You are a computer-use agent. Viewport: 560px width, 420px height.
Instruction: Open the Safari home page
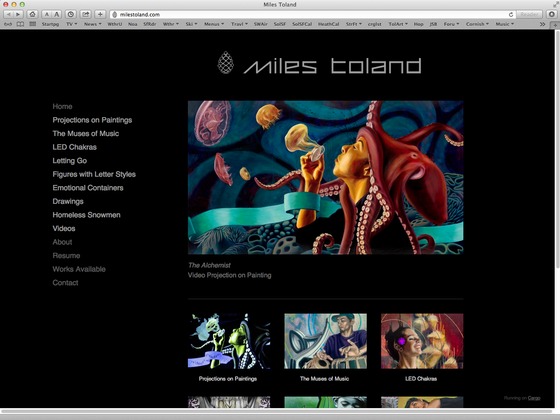point(32,14)
